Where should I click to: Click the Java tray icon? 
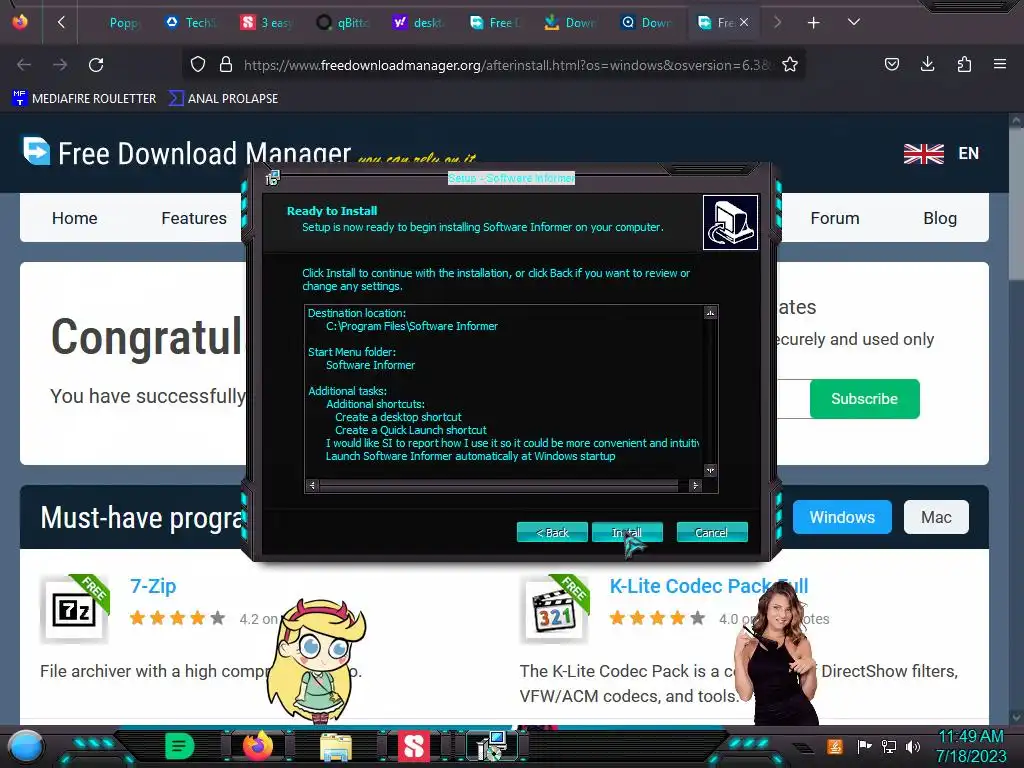[835, 746]
